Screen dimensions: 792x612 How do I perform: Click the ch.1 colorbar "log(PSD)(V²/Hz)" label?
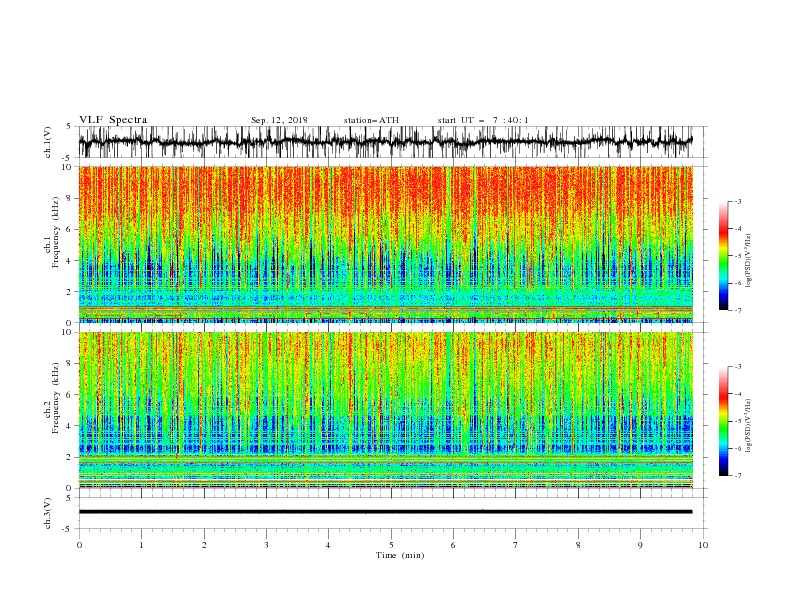pos(749,261)
